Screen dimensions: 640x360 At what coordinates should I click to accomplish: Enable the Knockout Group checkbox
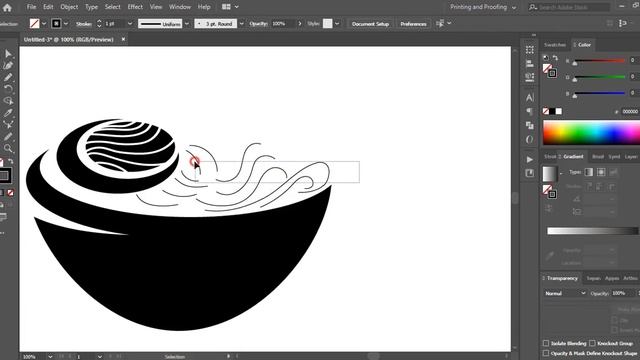(592, 343)
